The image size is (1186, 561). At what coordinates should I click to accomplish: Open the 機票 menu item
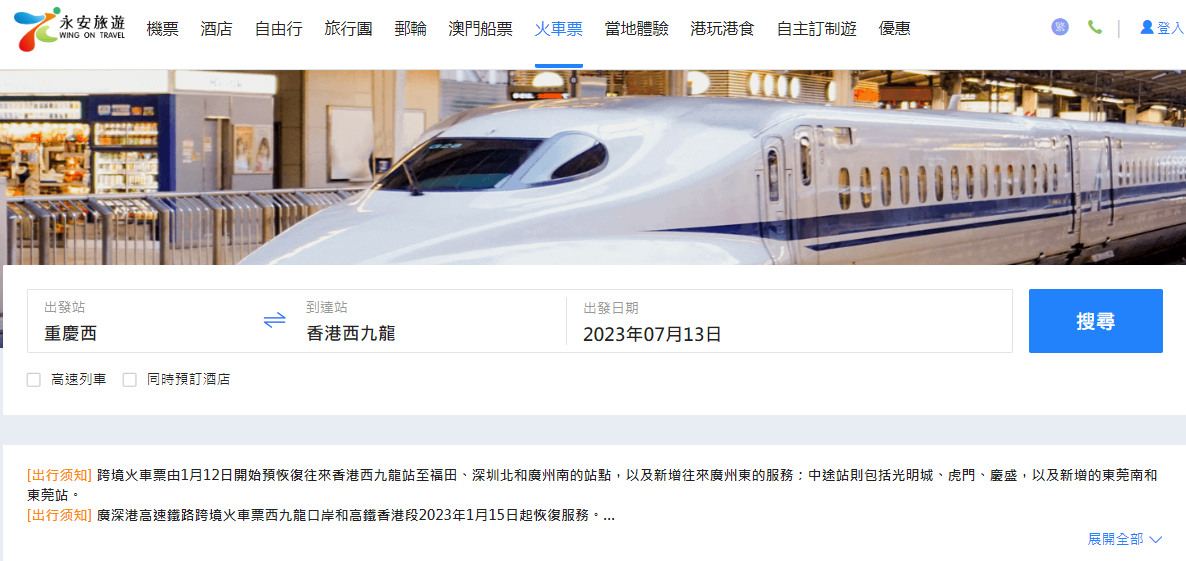(x=163, y=29)
